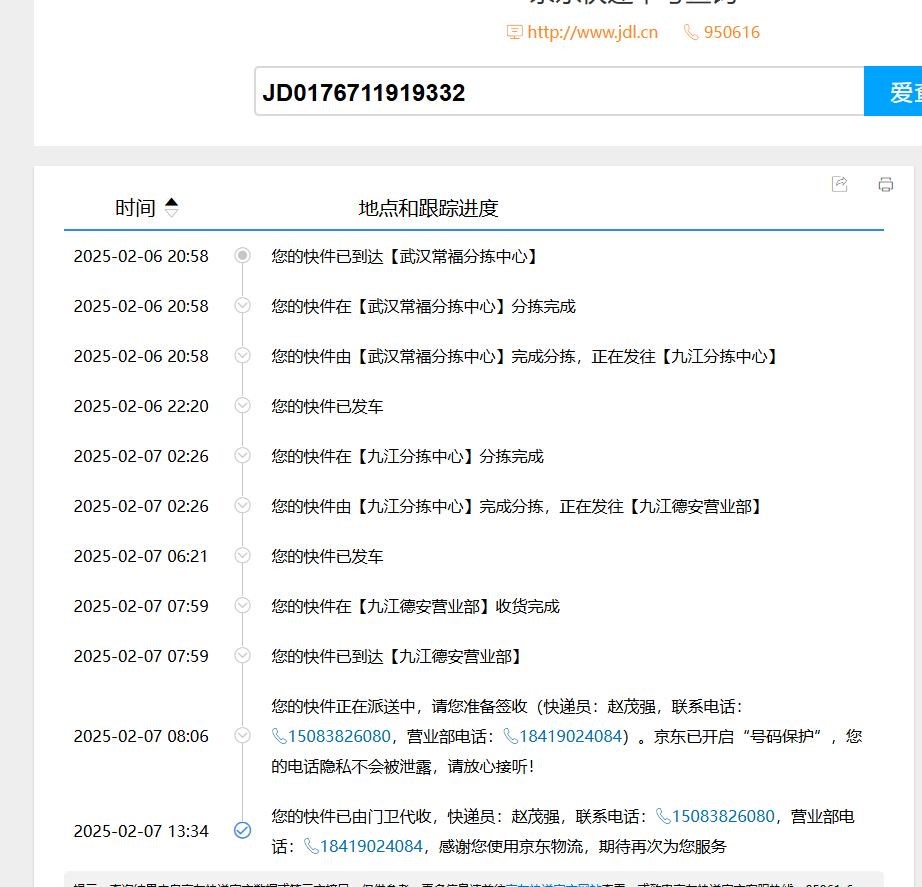Select the timeline marker for 已到达【武汉常福分拣中心】
The width and height of the screenshot is (922, 887).
[x=242, y=255]
